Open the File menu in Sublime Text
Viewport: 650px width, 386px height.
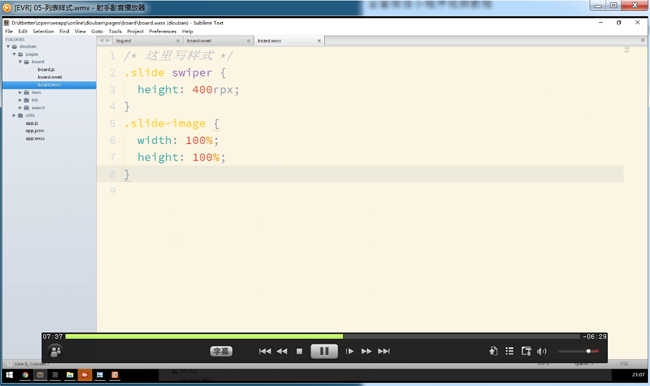pyautogui.click(x=9, y=31)
